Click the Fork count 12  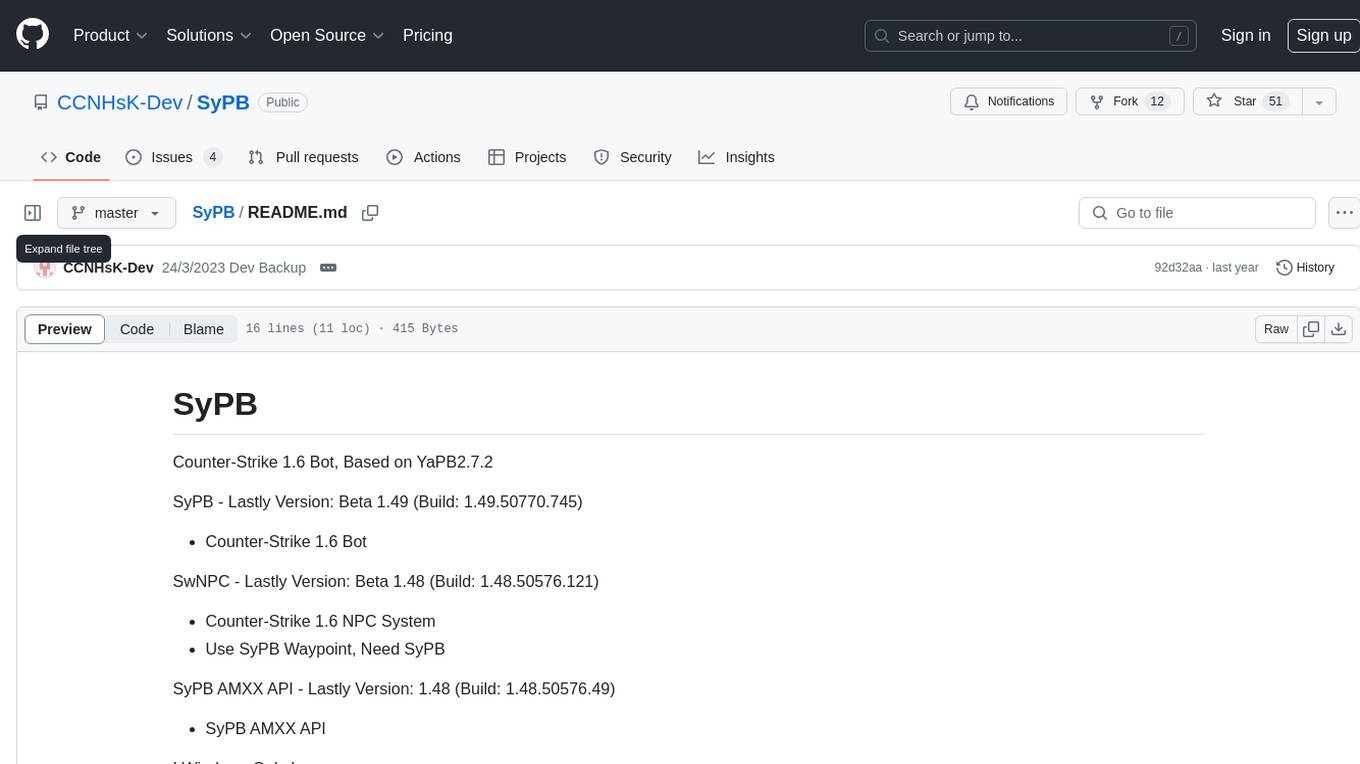[x=1157, y=102]
